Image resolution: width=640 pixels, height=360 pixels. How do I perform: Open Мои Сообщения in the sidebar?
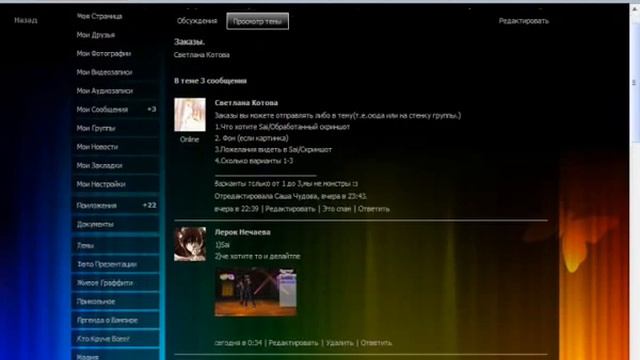(102, 109)
